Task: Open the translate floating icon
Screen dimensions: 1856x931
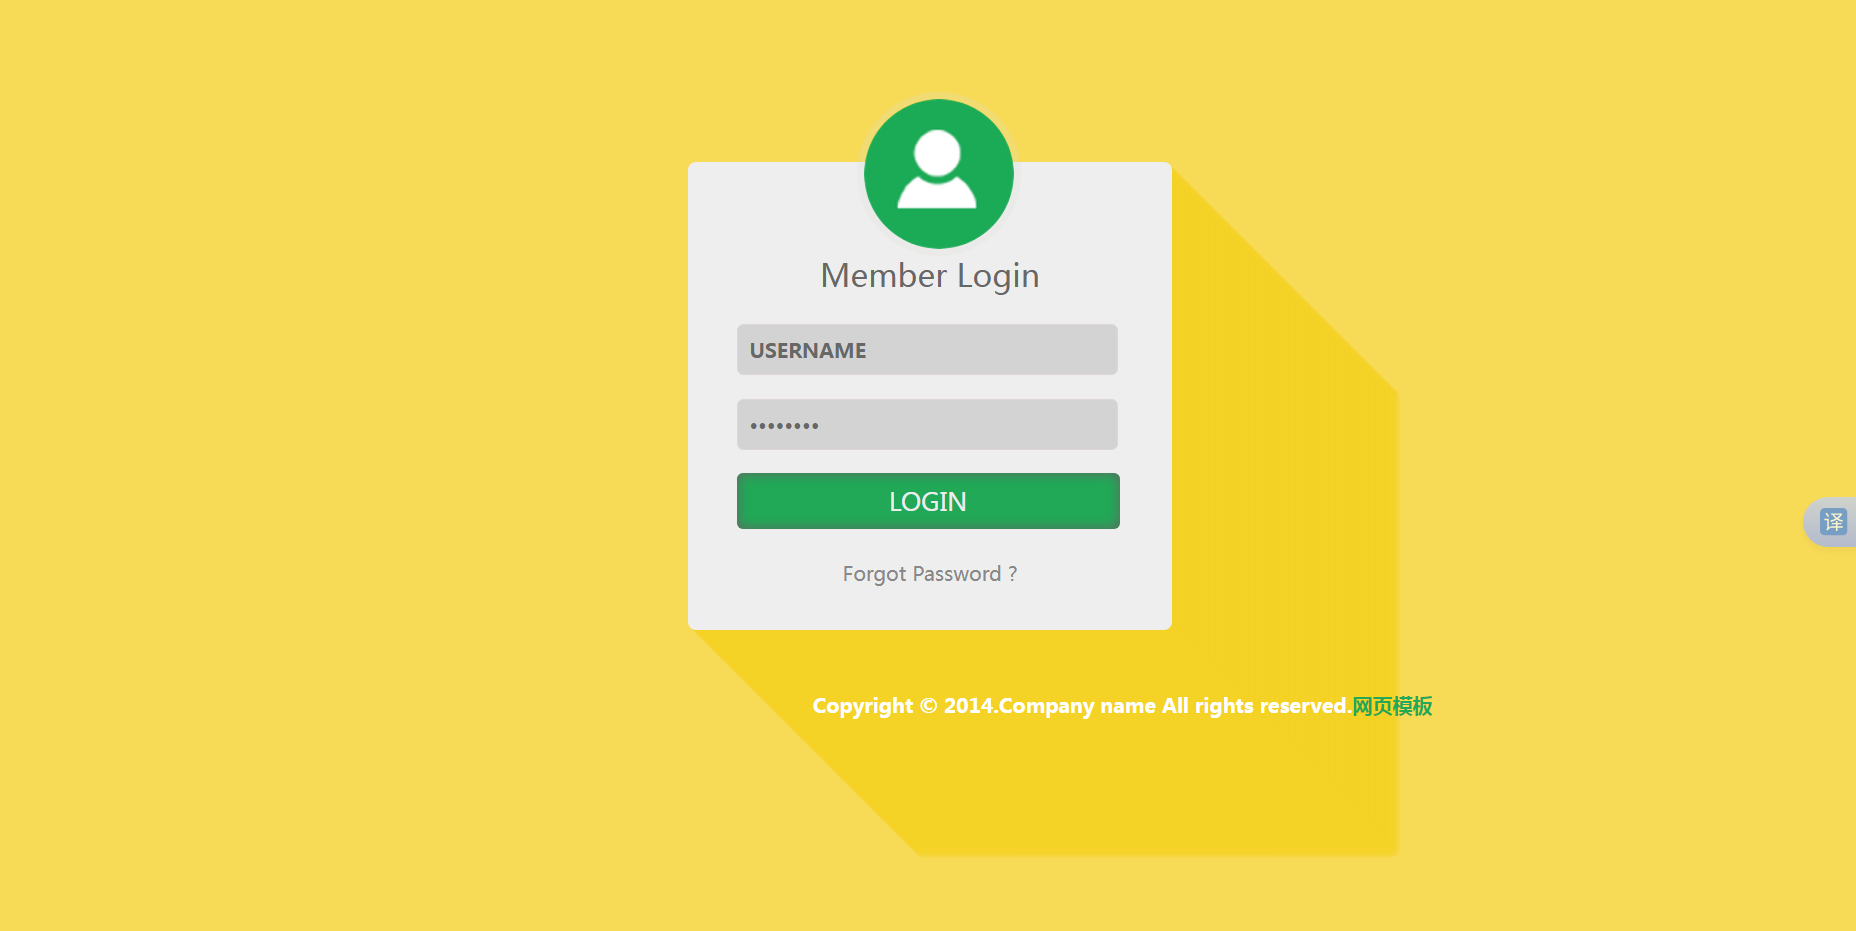Action: pos(1832,522)
